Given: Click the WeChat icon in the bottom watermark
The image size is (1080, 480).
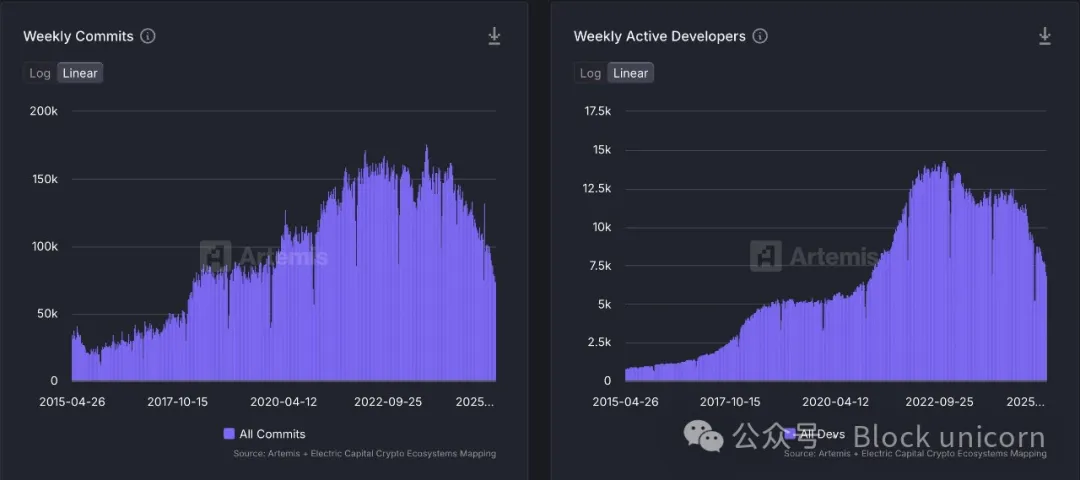Looking at the screenshot, I should coord(703,436).
